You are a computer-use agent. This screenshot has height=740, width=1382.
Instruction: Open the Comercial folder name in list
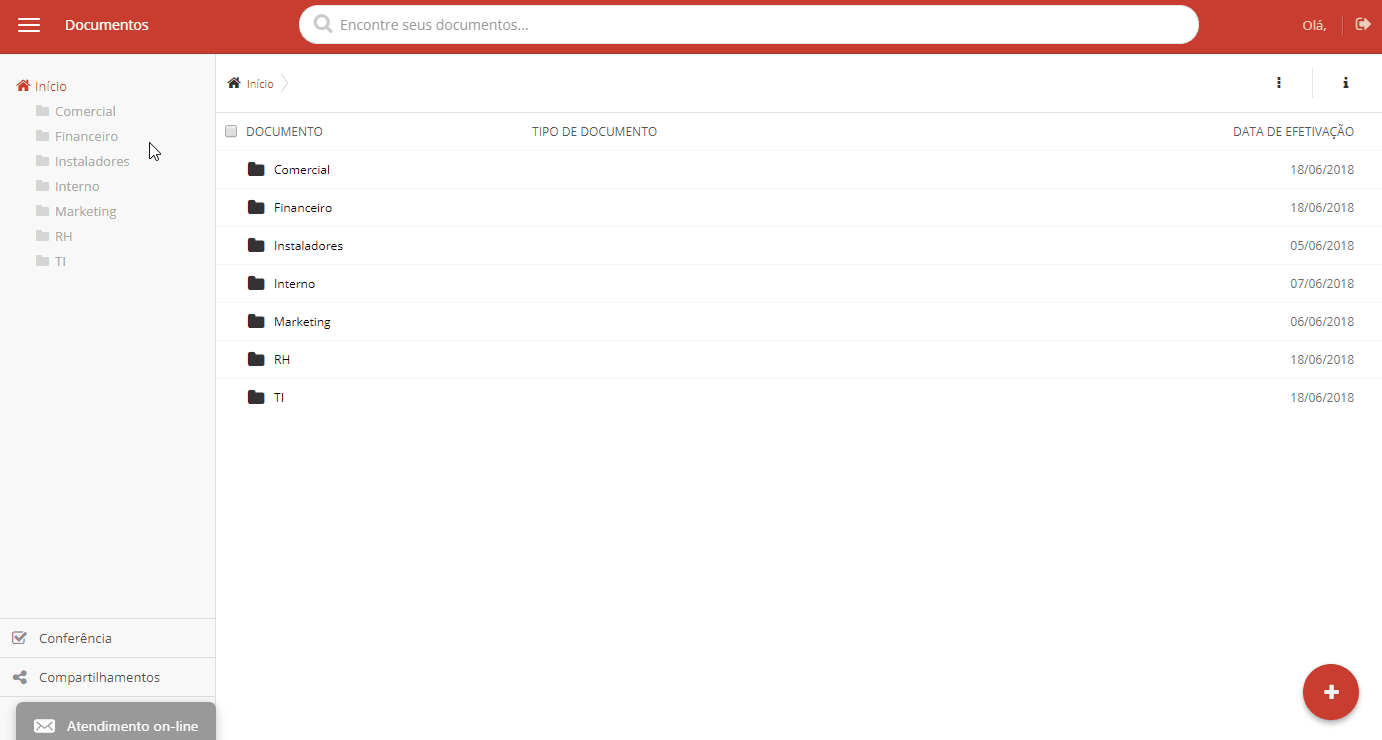point(302,169)
